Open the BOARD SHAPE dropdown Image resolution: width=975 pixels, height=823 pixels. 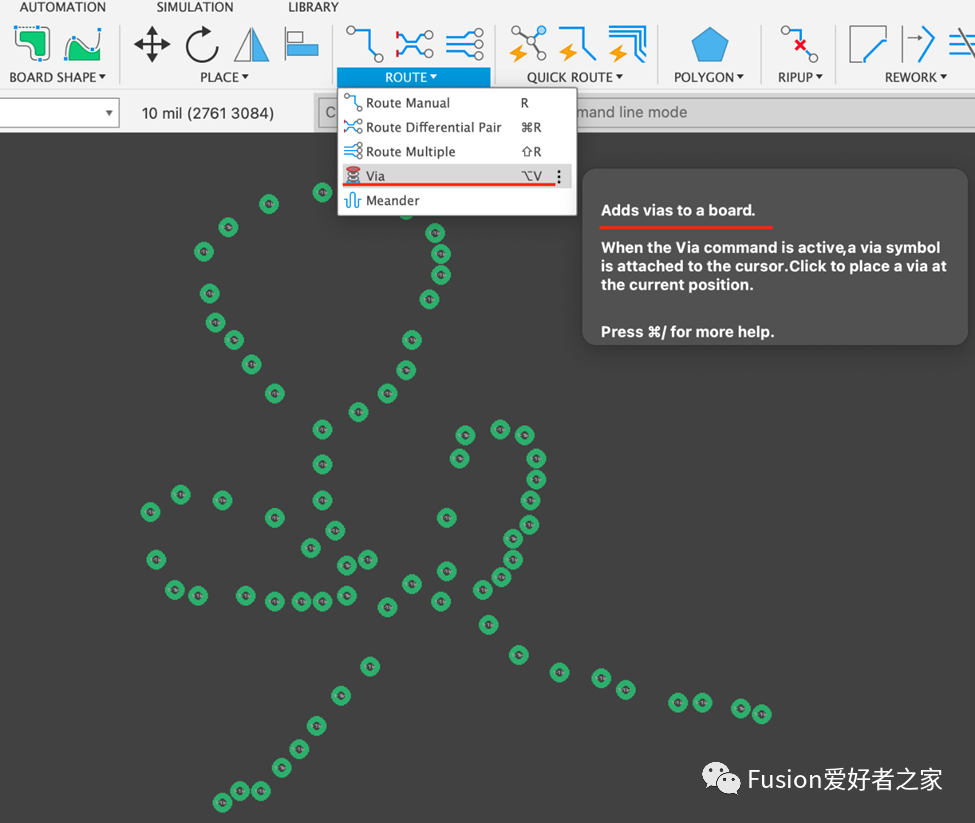(57, 77)
